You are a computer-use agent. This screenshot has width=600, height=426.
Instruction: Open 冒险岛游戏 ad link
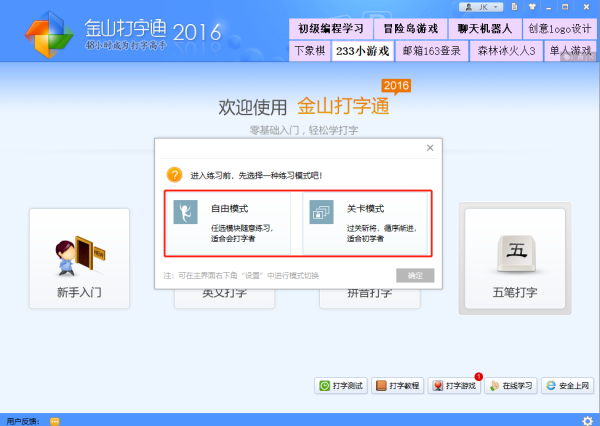(411, 29)
